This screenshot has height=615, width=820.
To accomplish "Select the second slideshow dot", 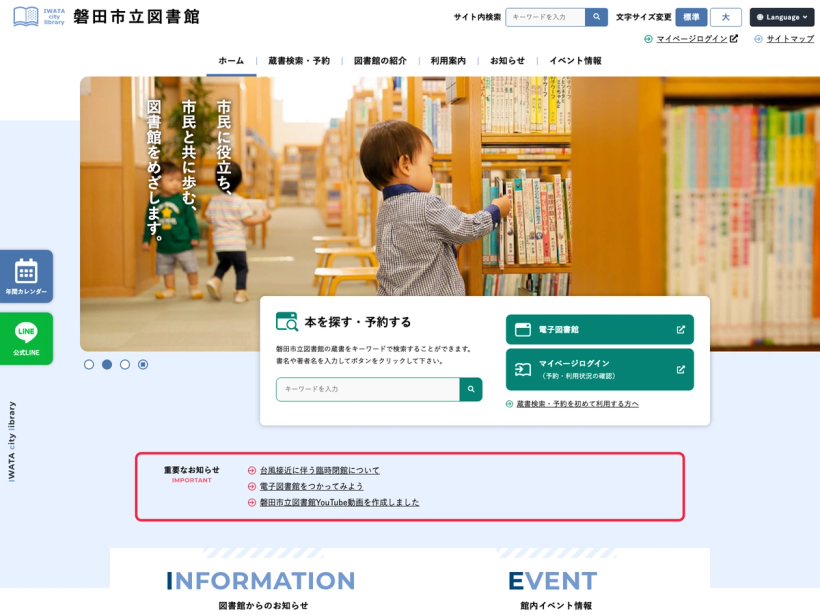I will click(107, 365).
